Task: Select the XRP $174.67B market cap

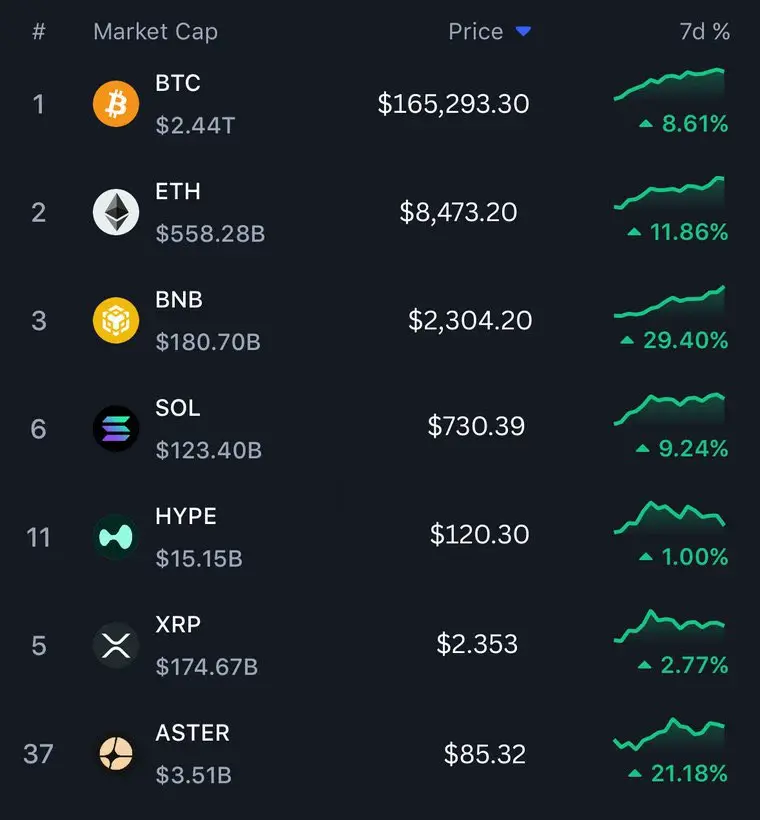Action: click(x=207, y=667)
